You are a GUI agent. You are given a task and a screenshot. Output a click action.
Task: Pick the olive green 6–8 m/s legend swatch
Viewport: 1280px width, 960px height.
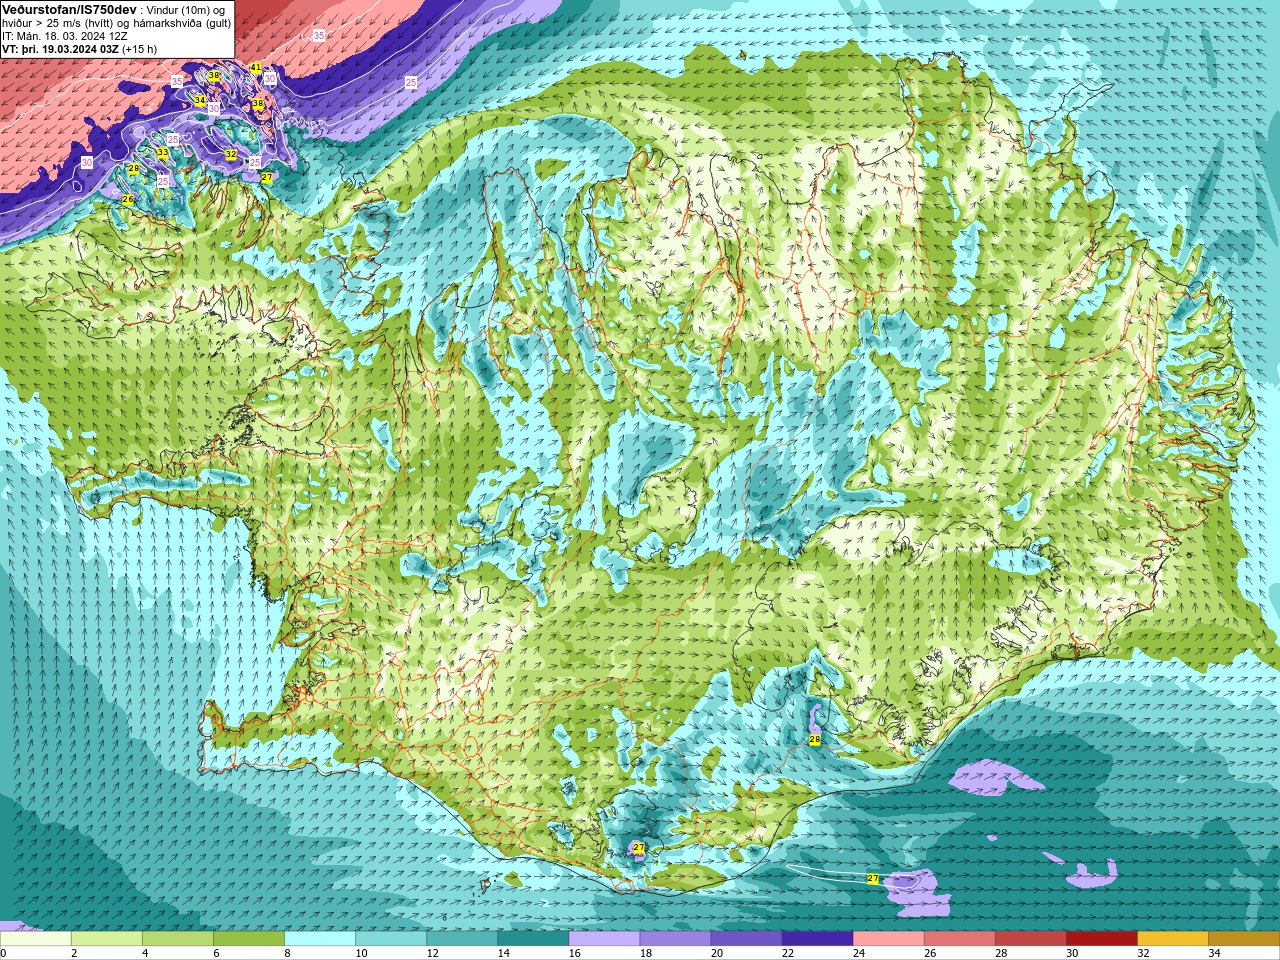[x=249, y=939]
